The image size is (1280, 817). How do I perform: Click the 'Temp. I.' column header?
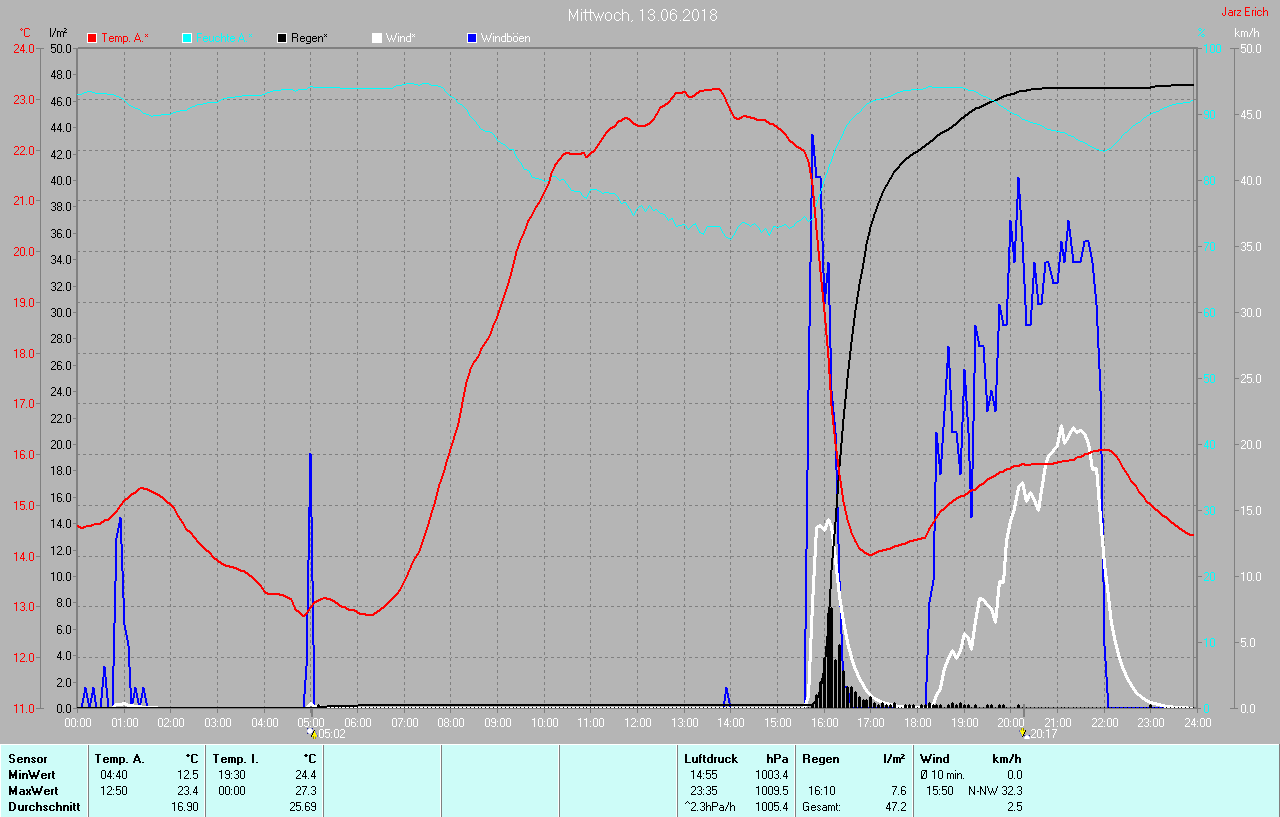click(x=234, y=759)
